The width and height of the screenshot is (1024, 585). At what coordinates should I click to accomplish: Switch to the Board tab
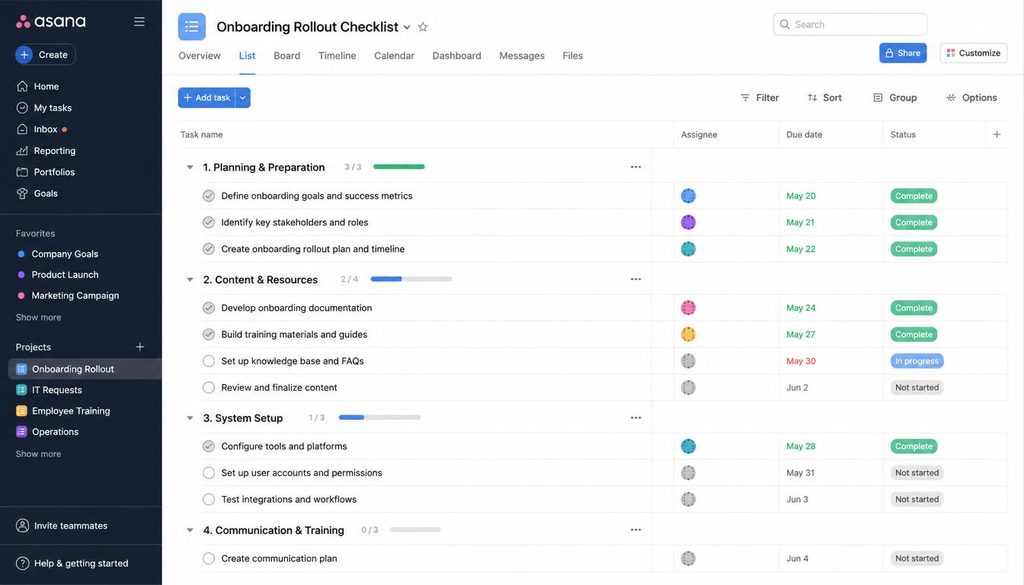tap(287, 56)
